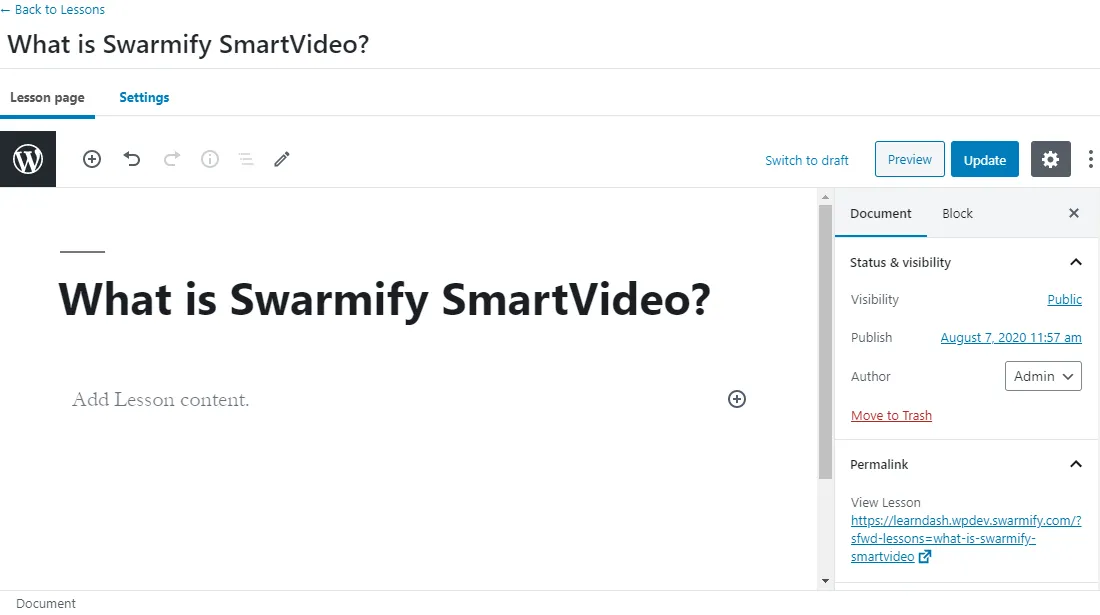The width and height of the screenshot is (1100, 615).
Task: Select the Block sidebar tab
Action: [x=958, y=213]
